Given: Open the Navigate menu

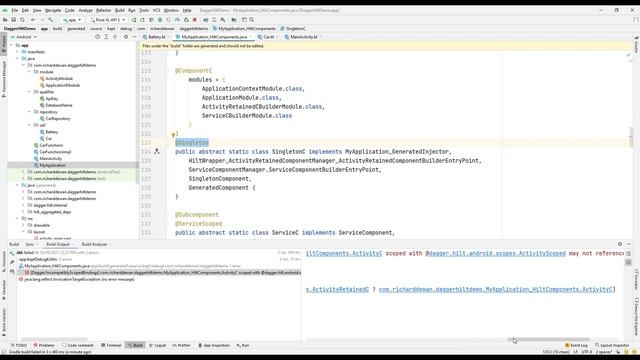Looking at the screenshot, I should coord(53,10).
